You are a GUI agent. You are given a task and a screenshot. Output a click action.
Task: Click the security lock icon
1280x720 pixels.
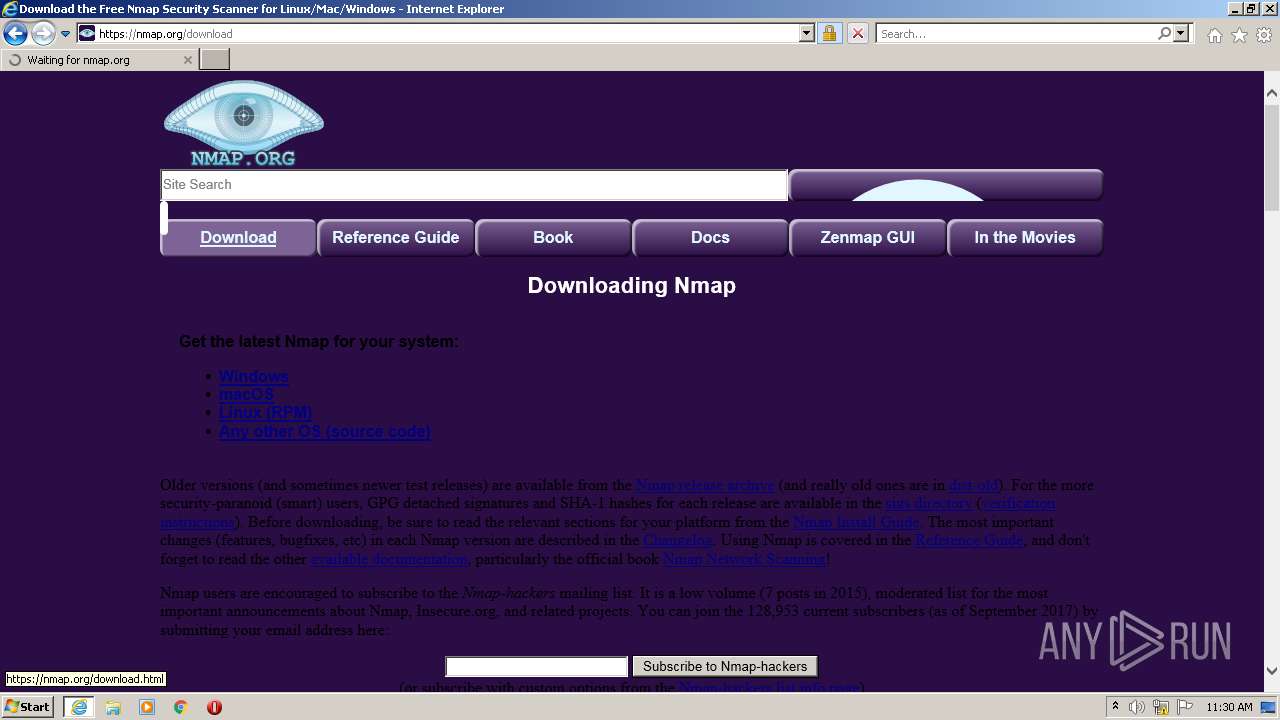[x=829, y=34]
